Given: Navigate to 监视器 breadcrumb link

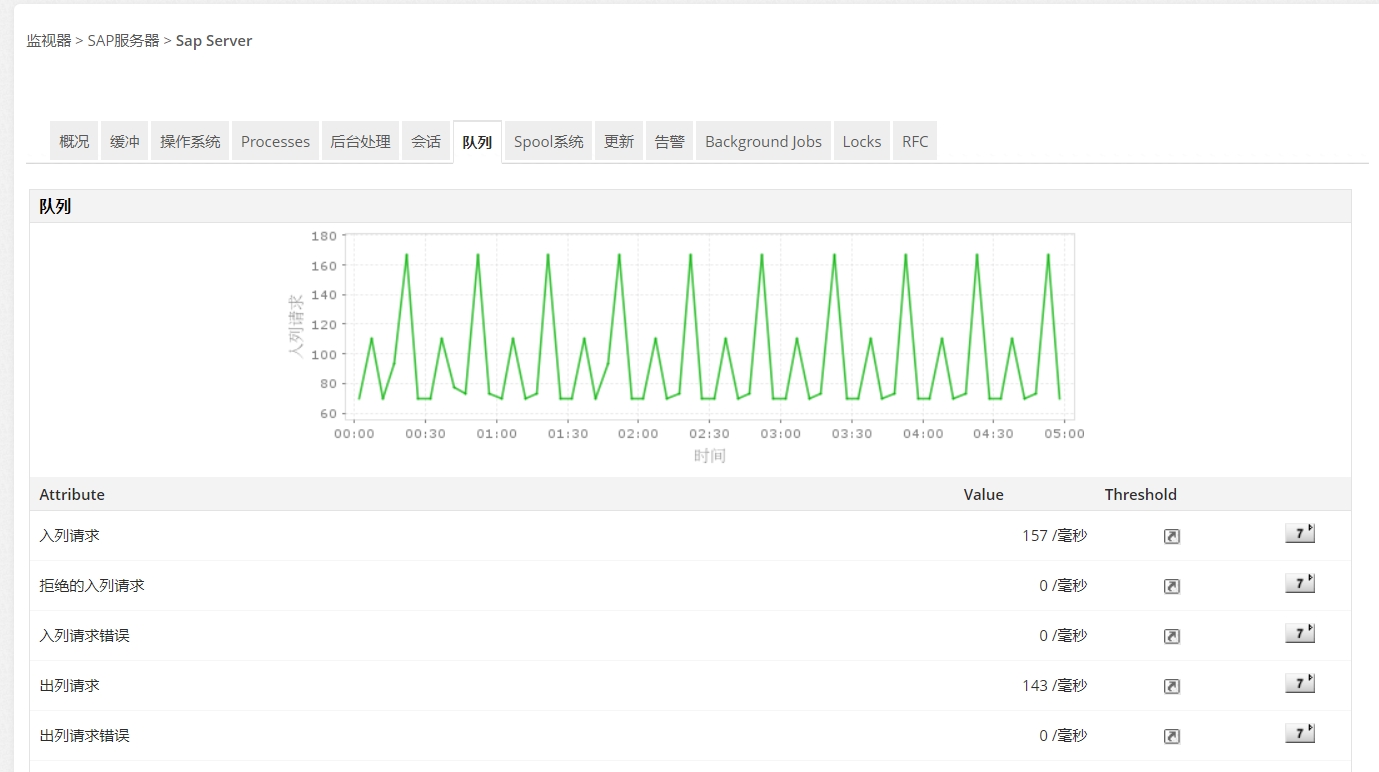Looking at the screenshot, I should click(49, 41).
